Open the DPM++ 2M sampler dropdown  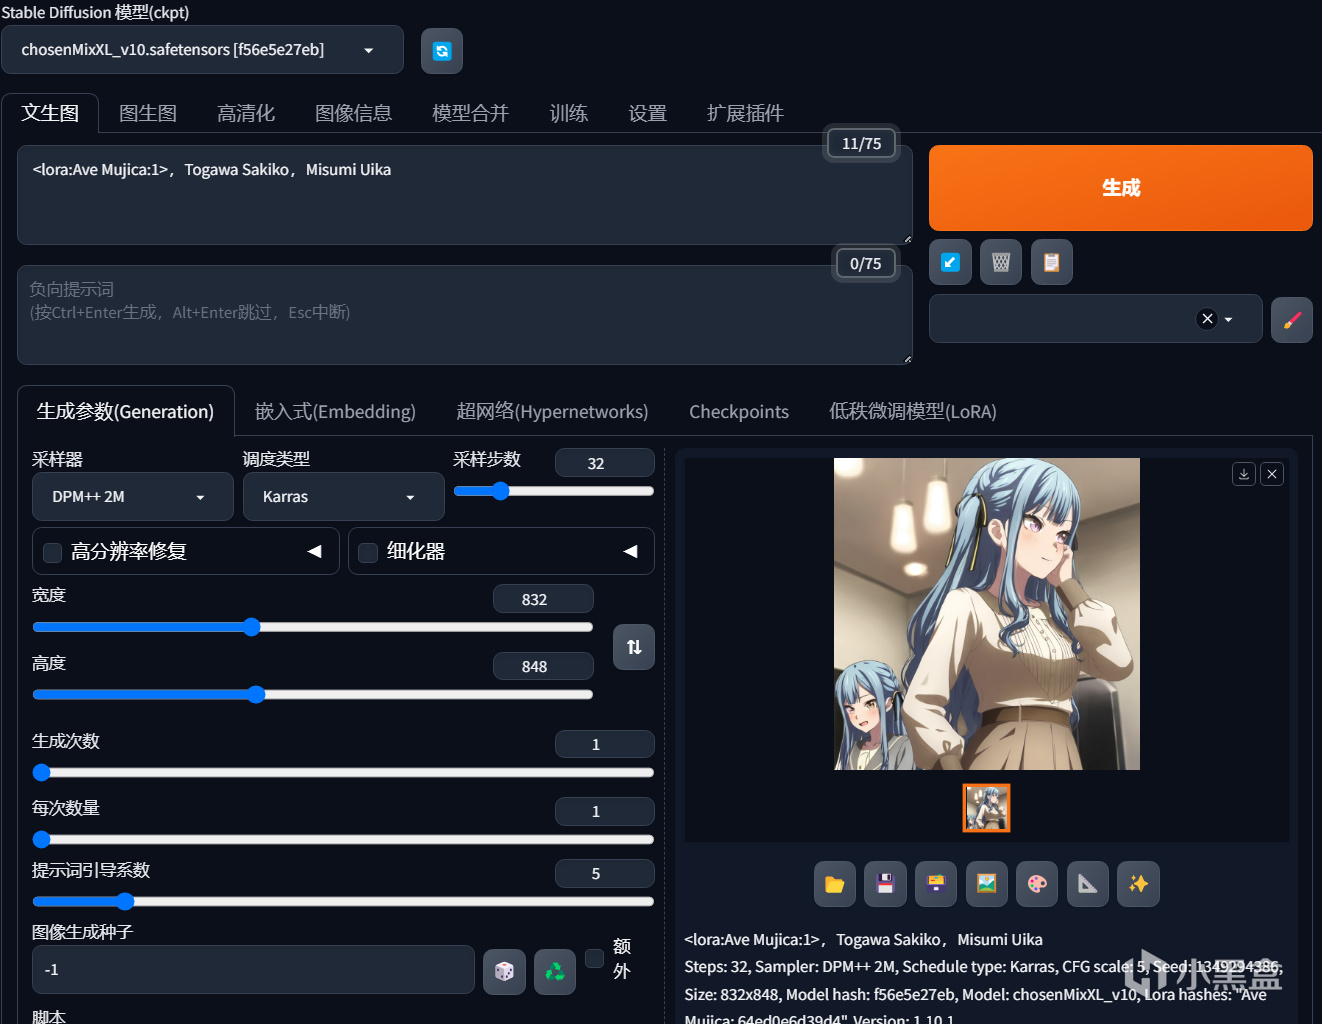(x=133, y=497)
